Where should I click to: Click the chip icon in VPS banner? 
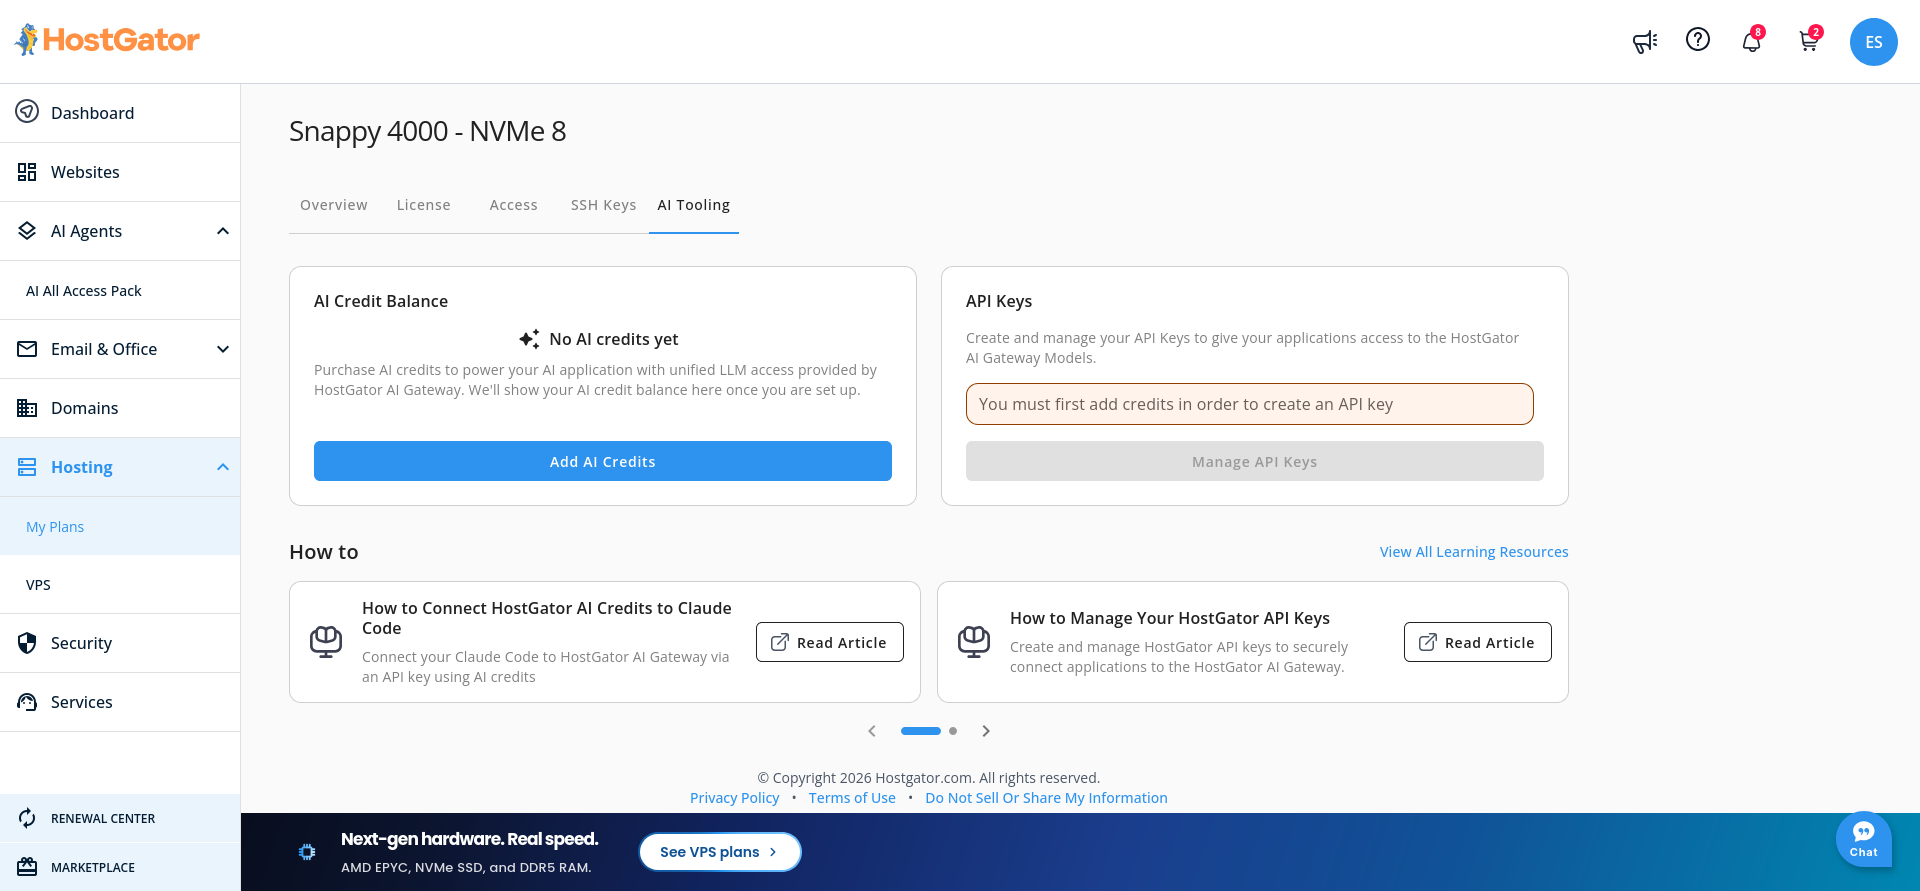307,852
